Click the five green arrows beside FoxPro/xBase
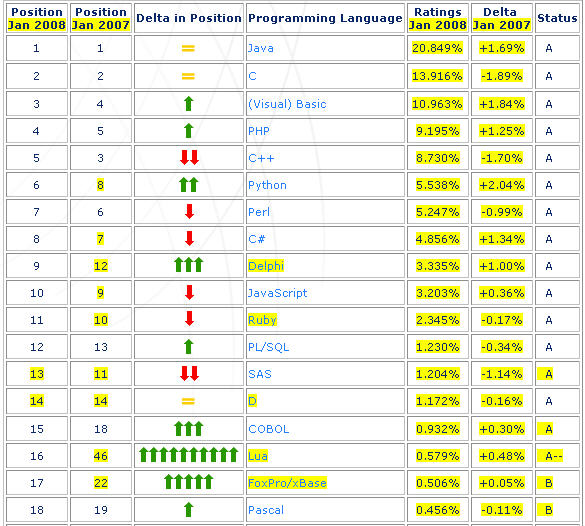 188,482
